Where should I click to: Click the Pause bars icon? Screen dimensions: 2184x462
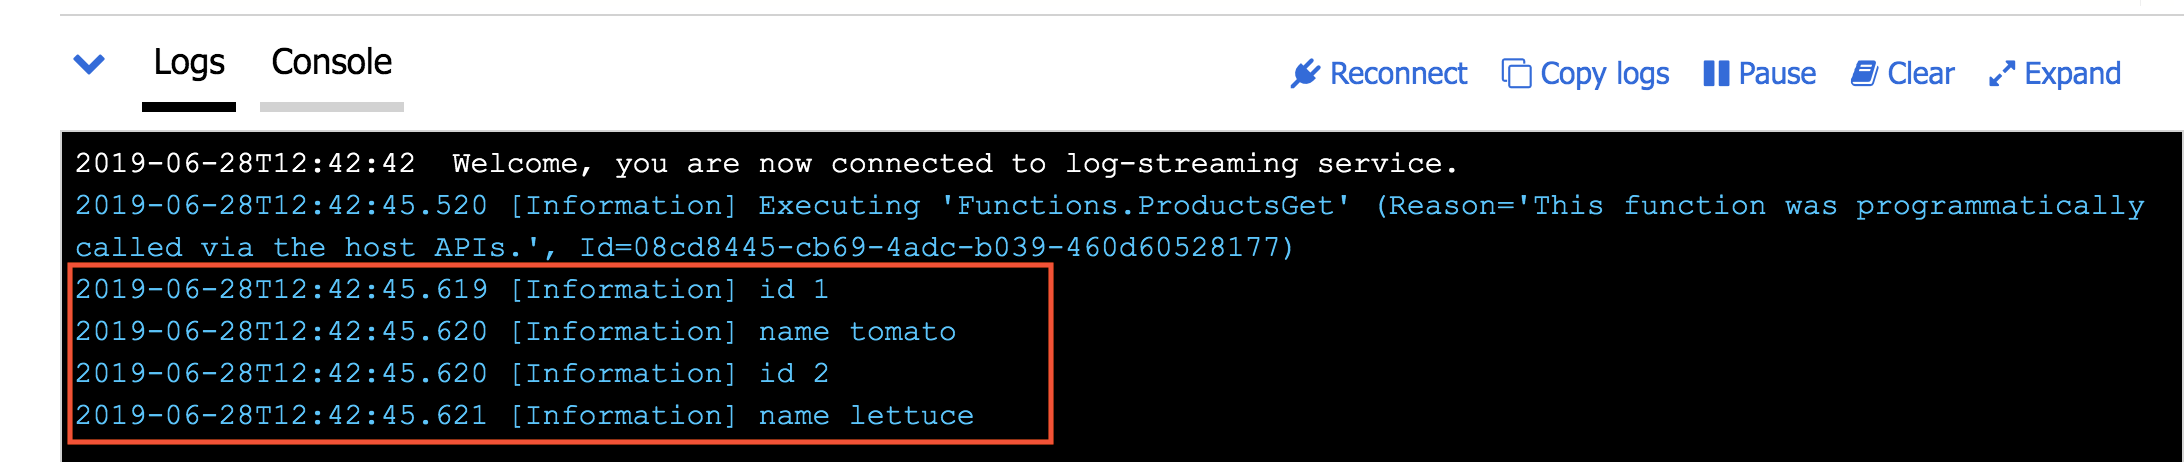pos(1716,74)
